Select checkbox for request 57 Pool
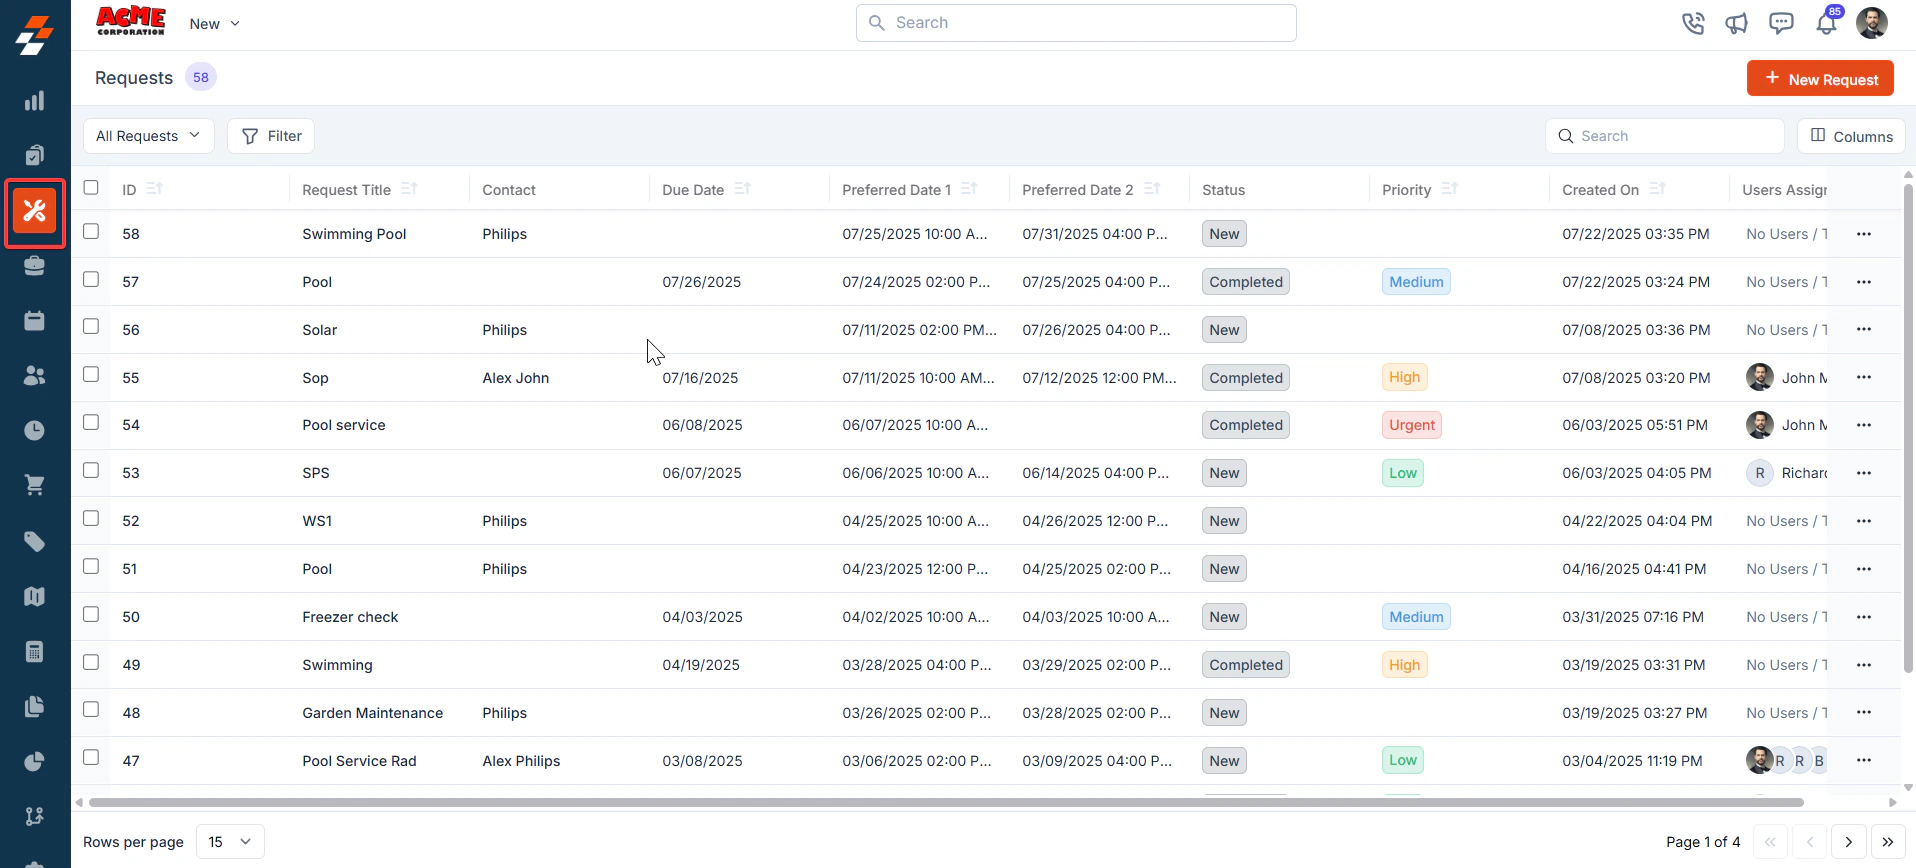 click(91, 279)
